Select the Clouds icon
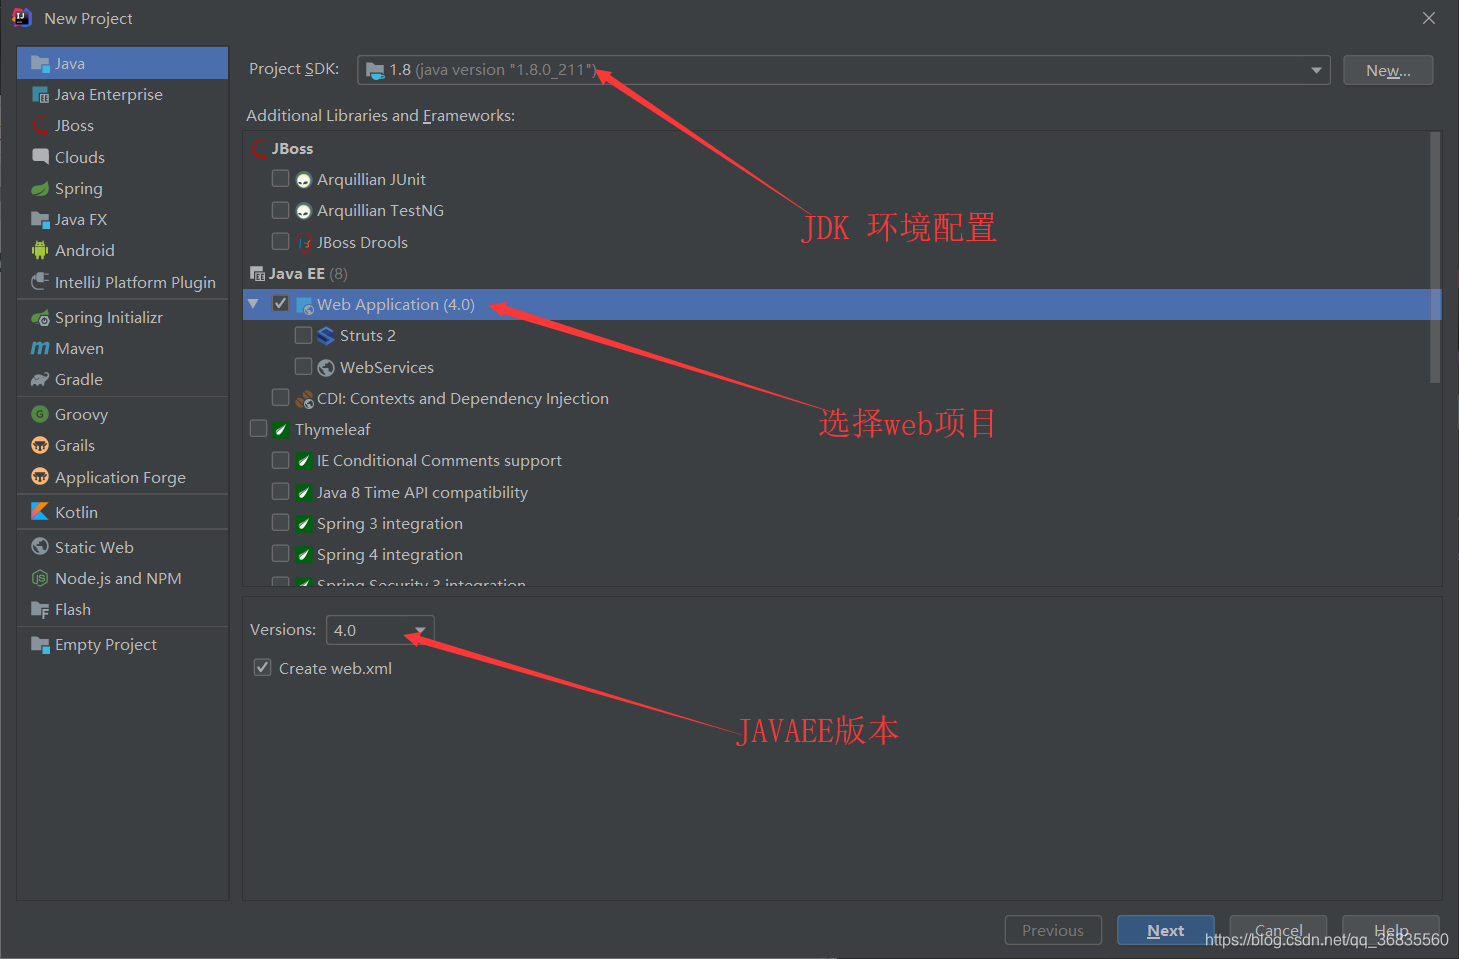 tap(40, 157)
